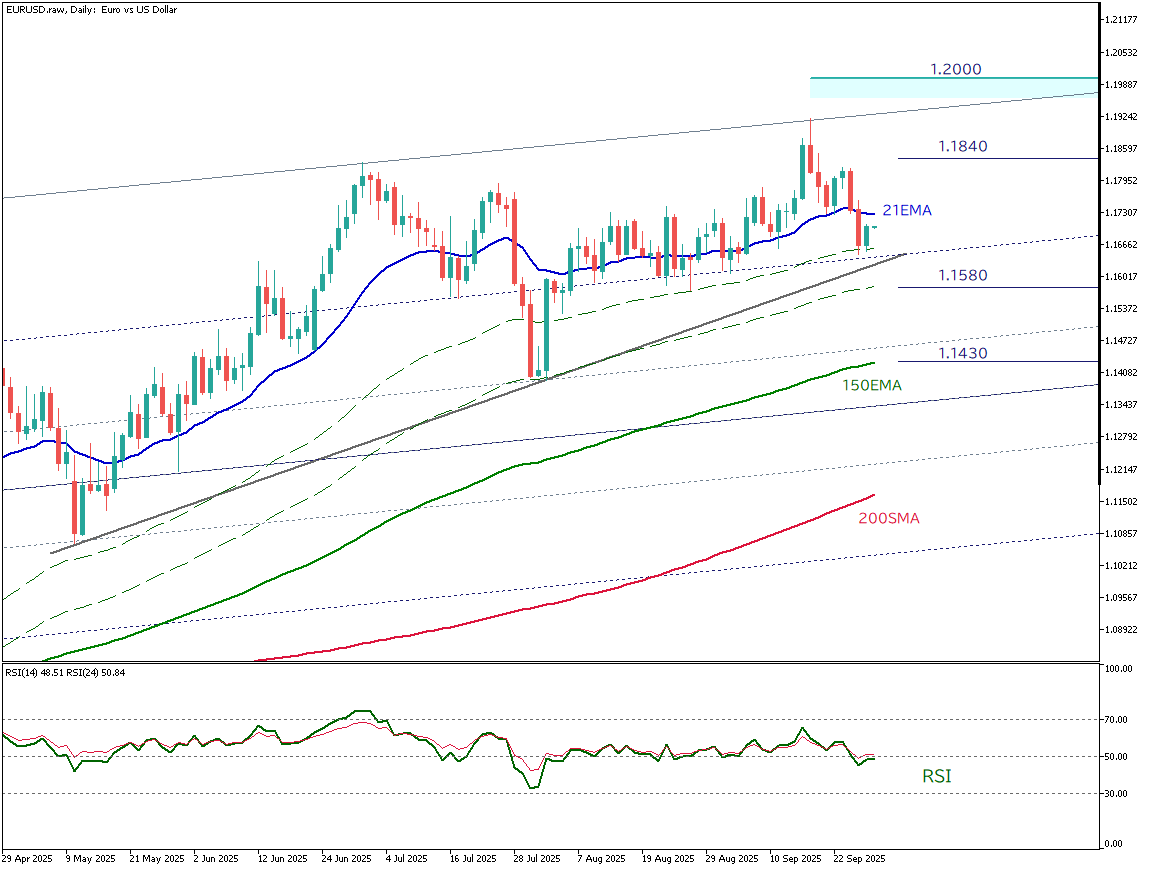Viewport: 1152px width, 870px height.
Task: Select the green RSI label text
Action: (x=936, y=775)
